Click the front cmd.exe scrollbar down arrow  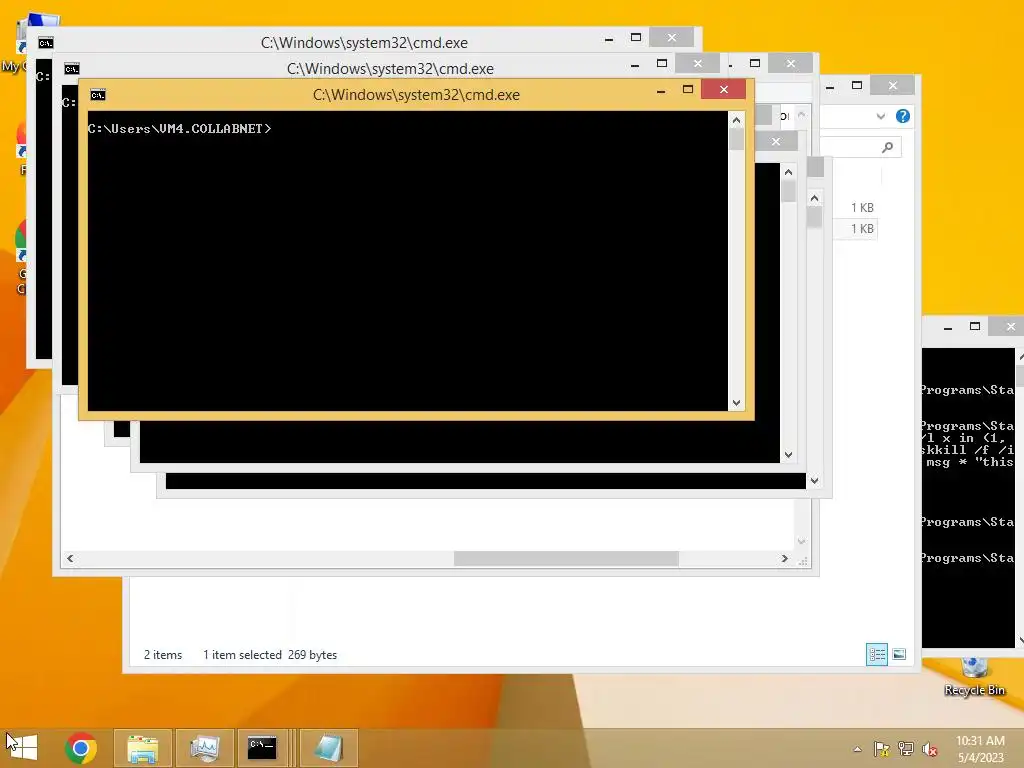click(736, 403)
